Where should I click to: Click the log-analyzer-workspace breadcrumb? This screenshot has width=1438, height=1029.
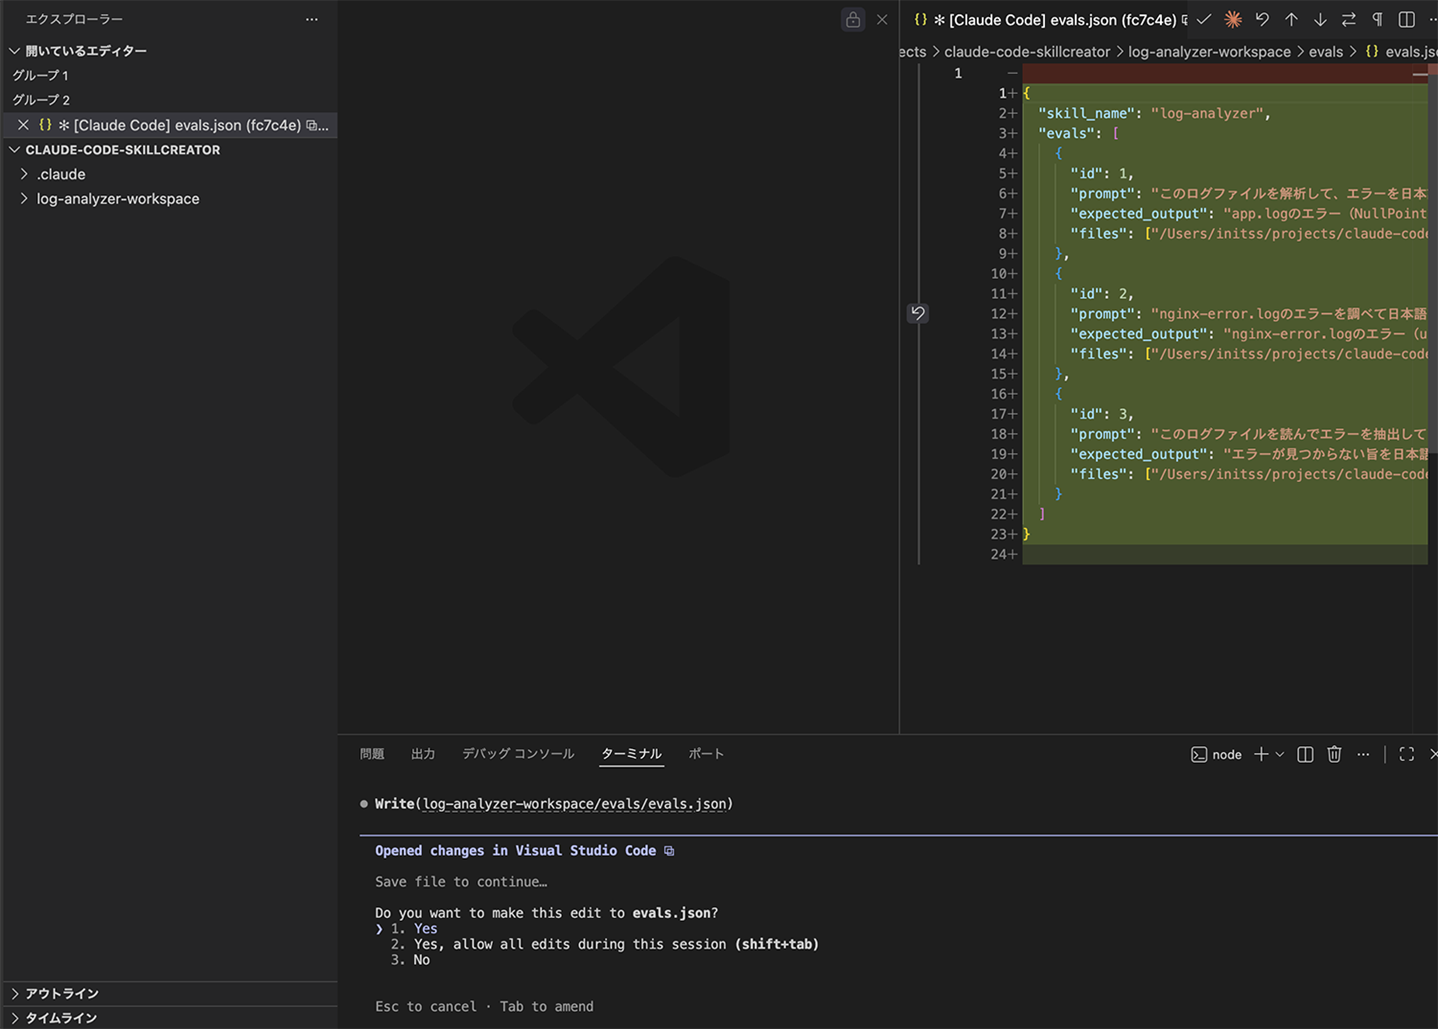click(1209, 52)
